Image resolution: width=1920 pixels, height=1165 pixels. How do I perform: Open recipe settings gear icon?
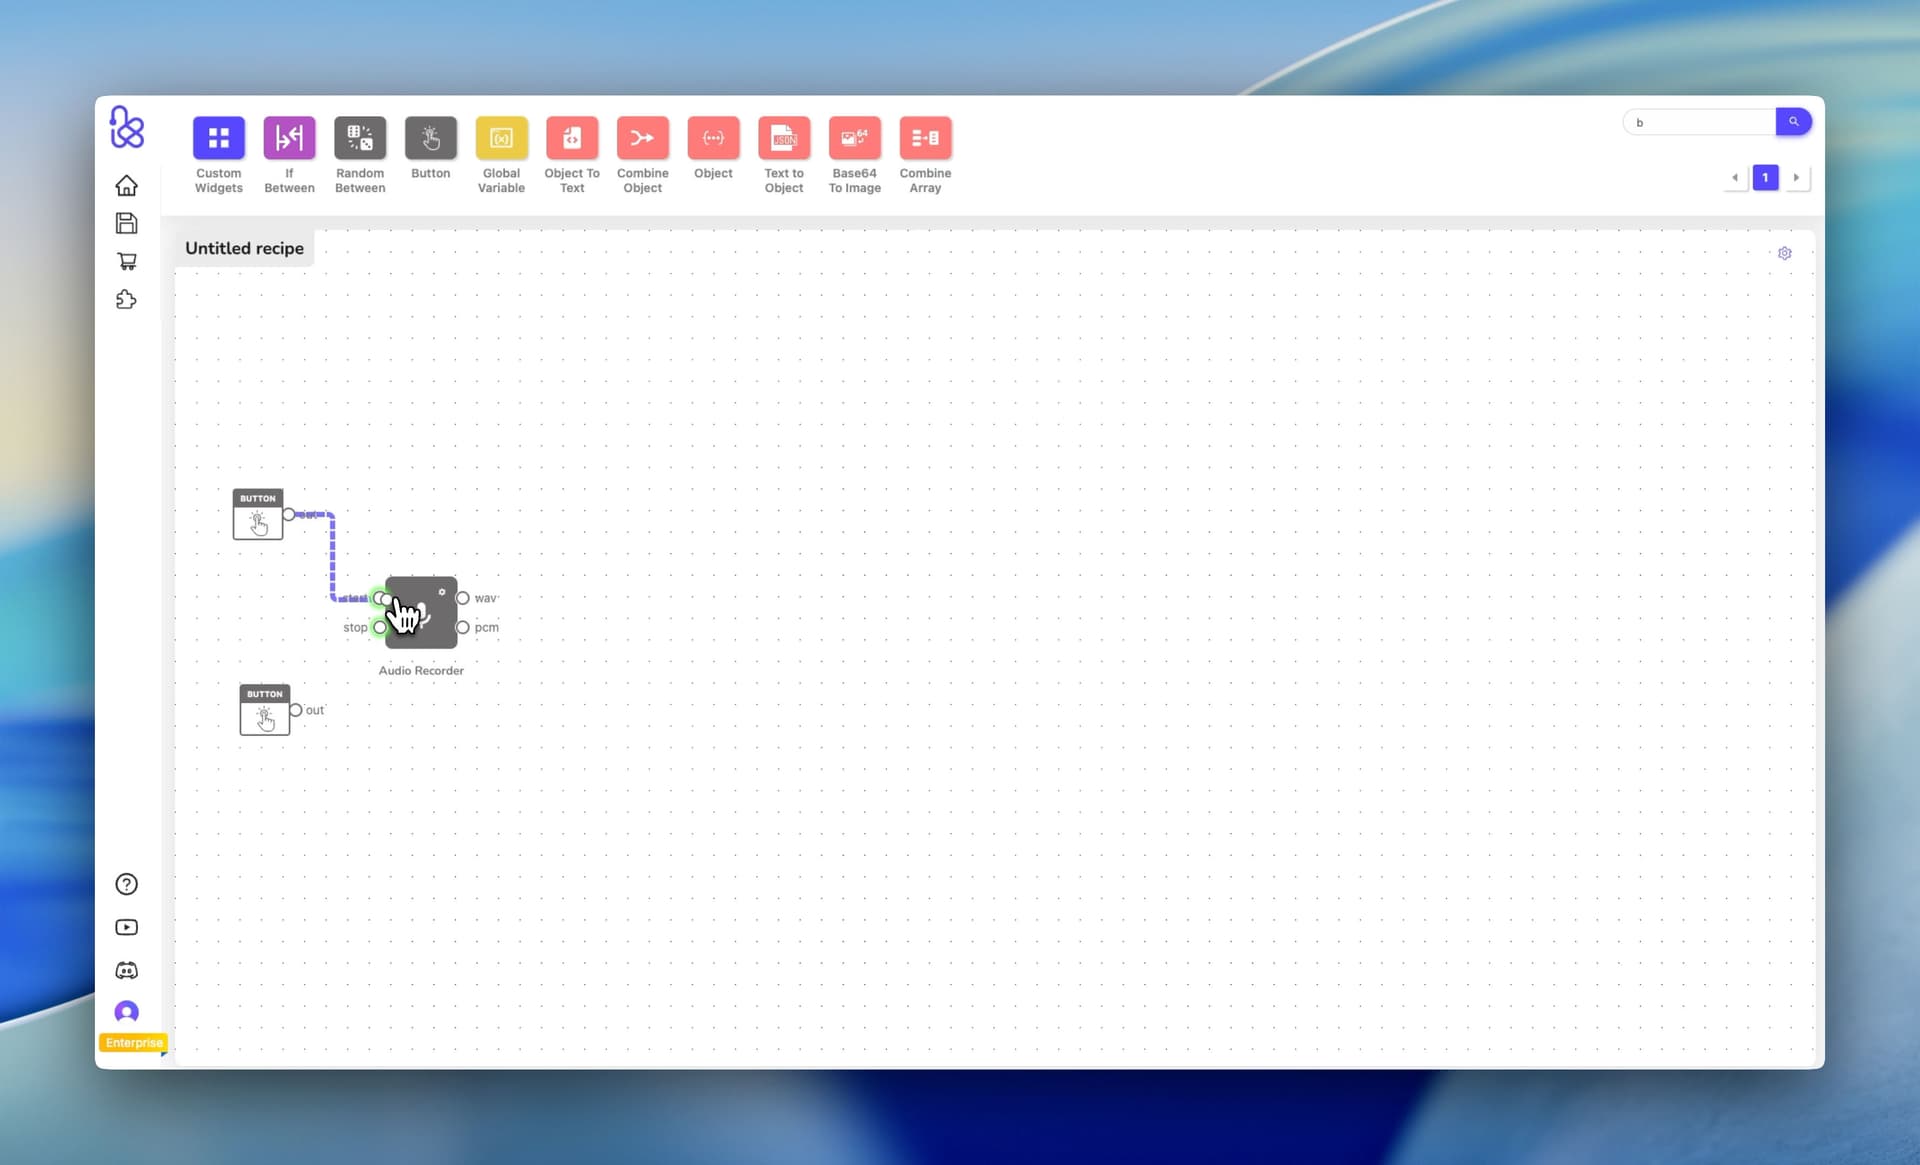[1784, 254]
